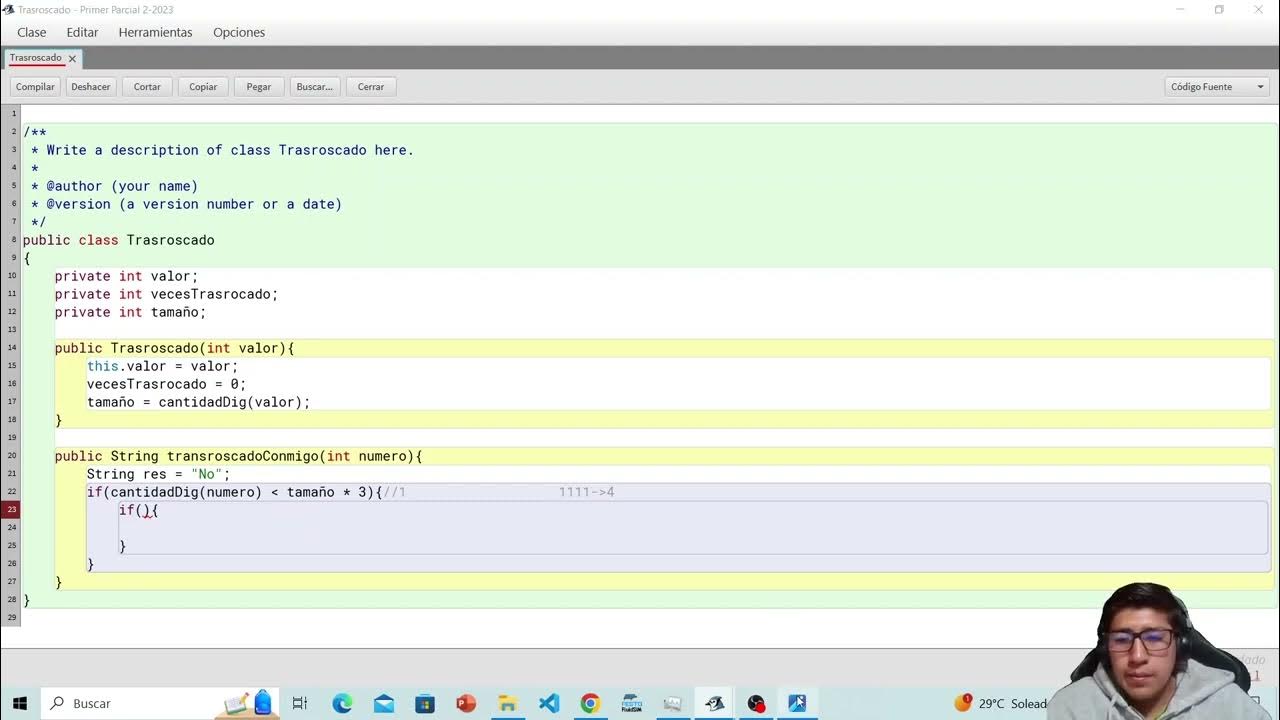Click the red line 23 number marker
The width and height of the screenshot is (1280, 720).
10,510
